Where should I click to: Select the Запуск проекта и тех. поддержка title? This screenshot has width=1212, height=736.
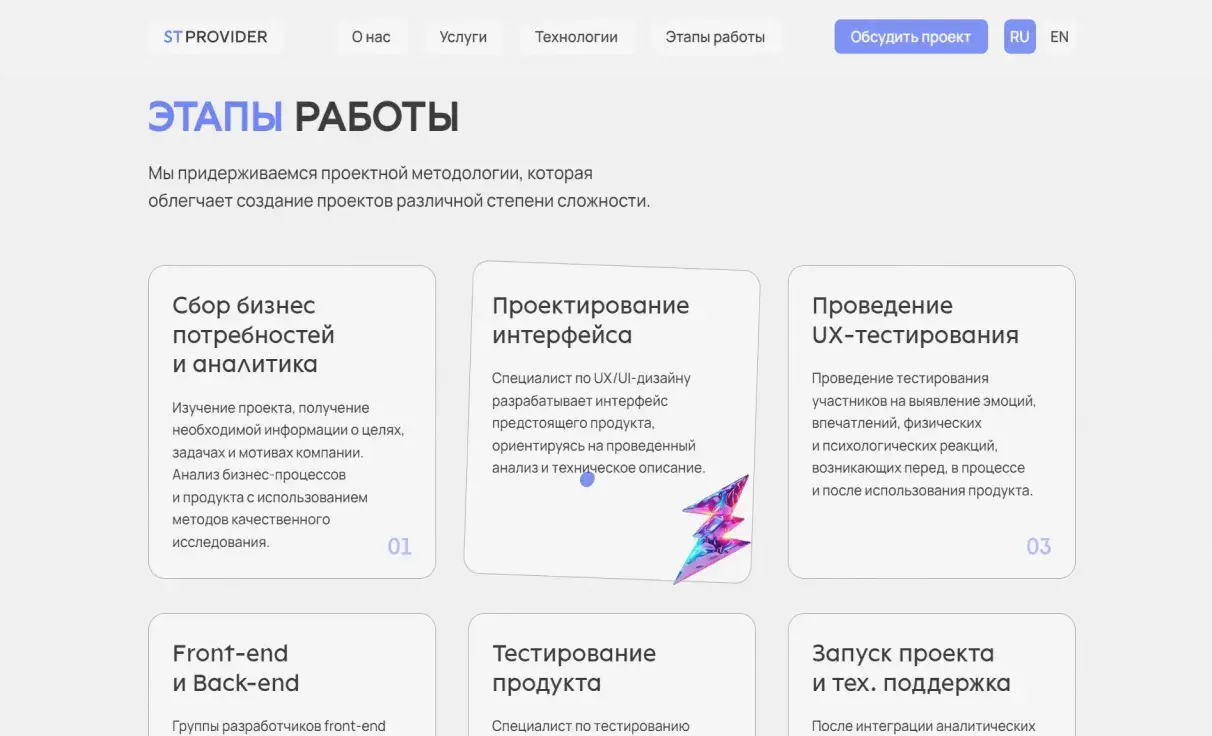click(911, 668)
